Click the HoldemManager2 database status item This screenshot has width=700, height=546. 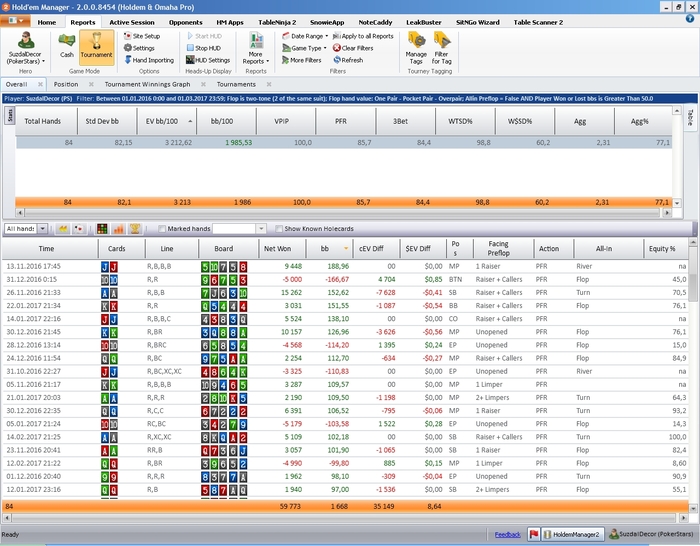pyautogui.click(x=571, y=534)
